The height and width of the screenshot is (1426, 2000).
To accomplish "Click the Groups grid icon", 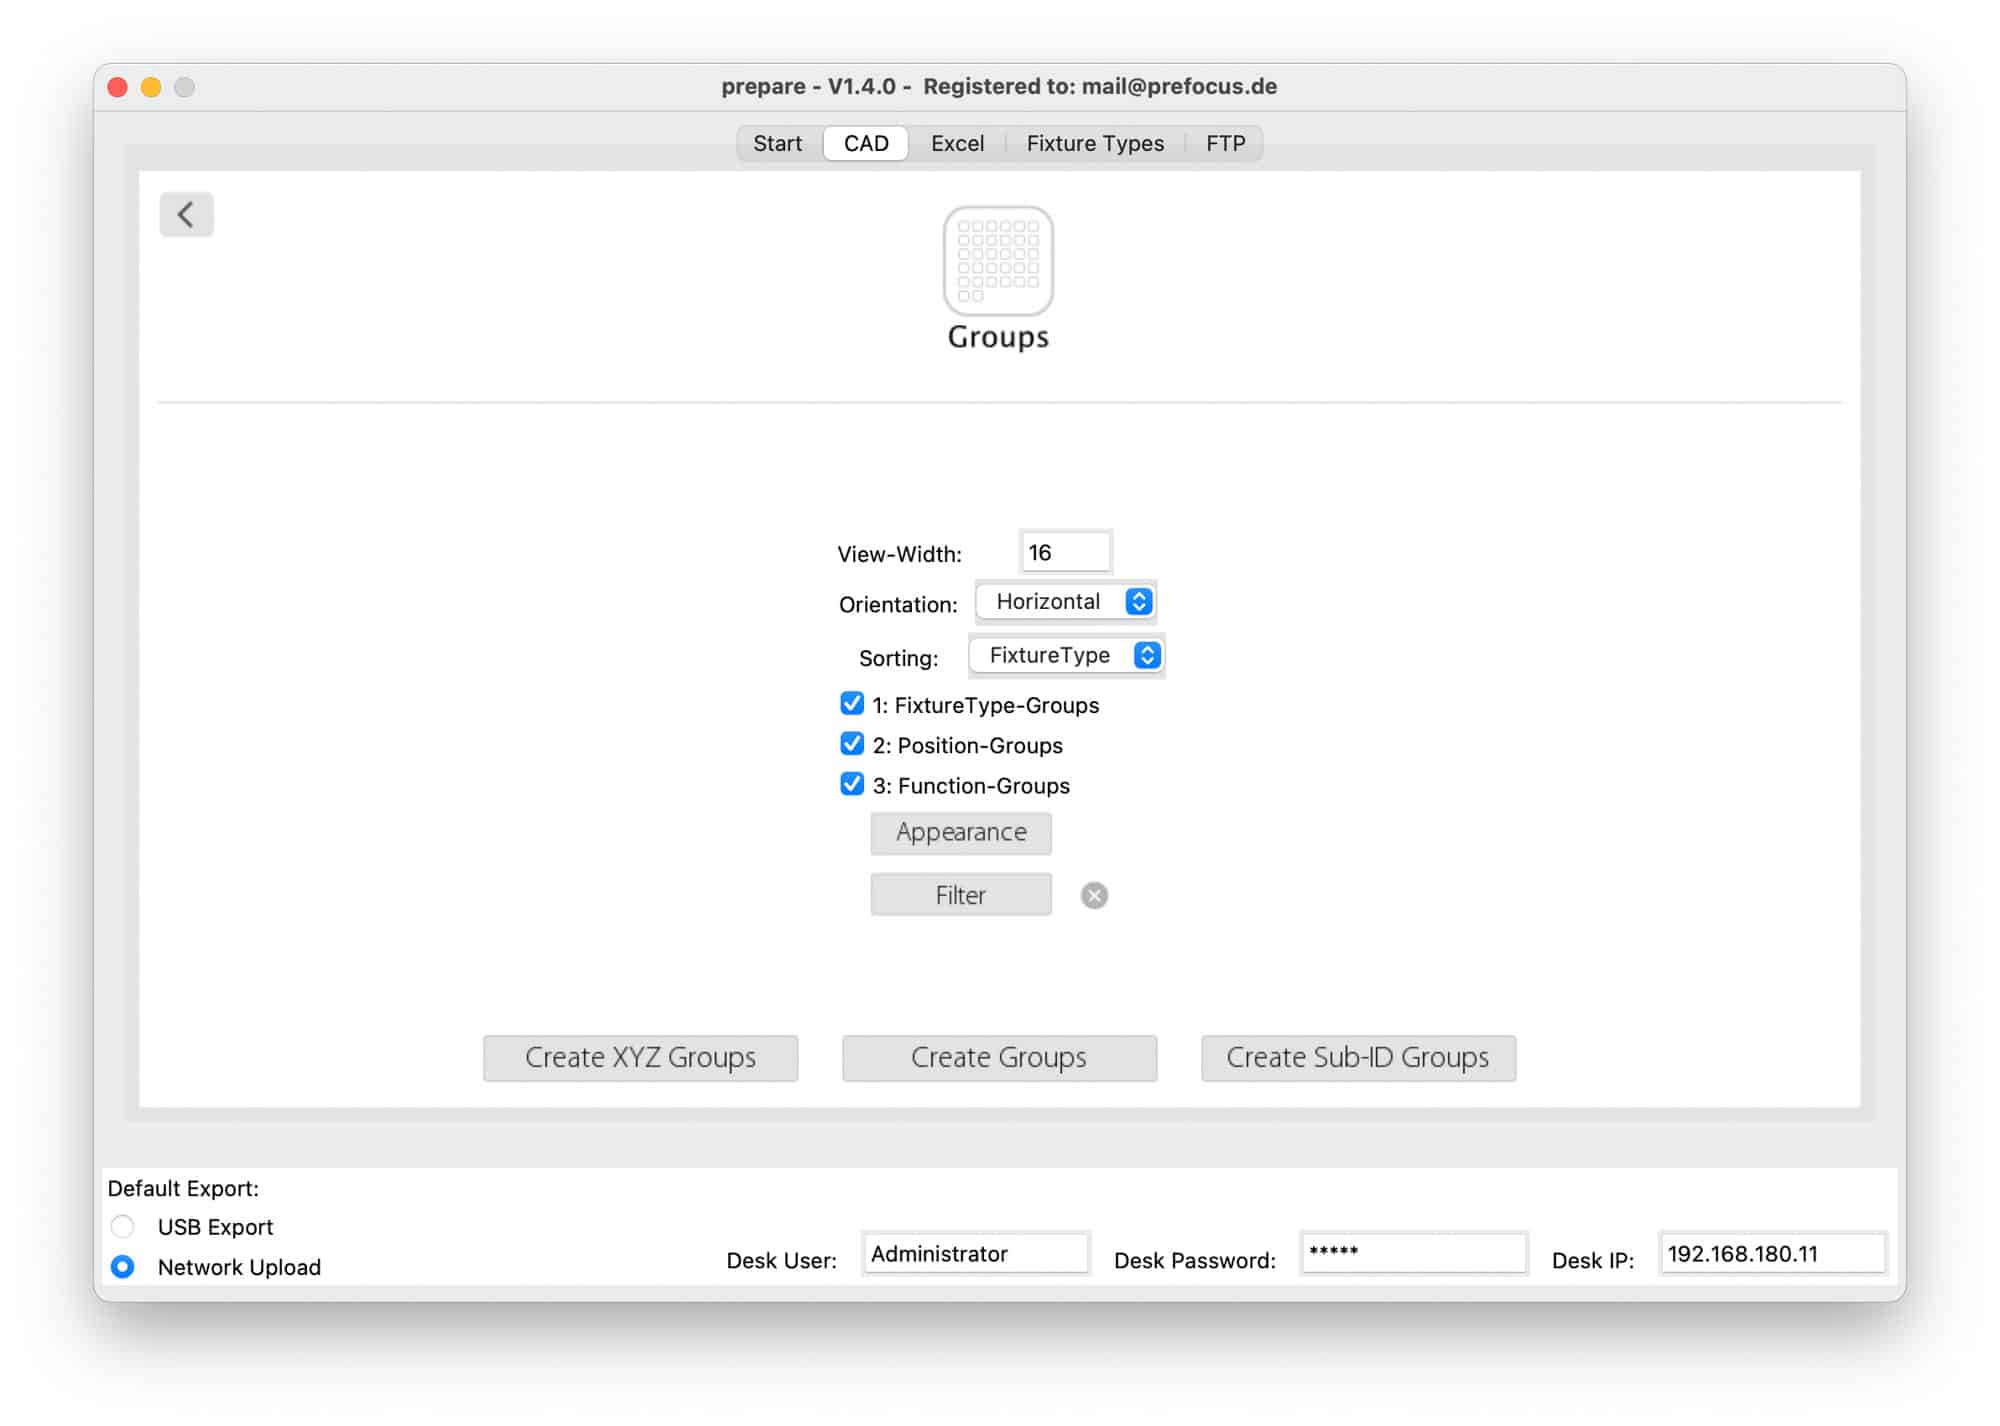I will click(x=998, y=261).
